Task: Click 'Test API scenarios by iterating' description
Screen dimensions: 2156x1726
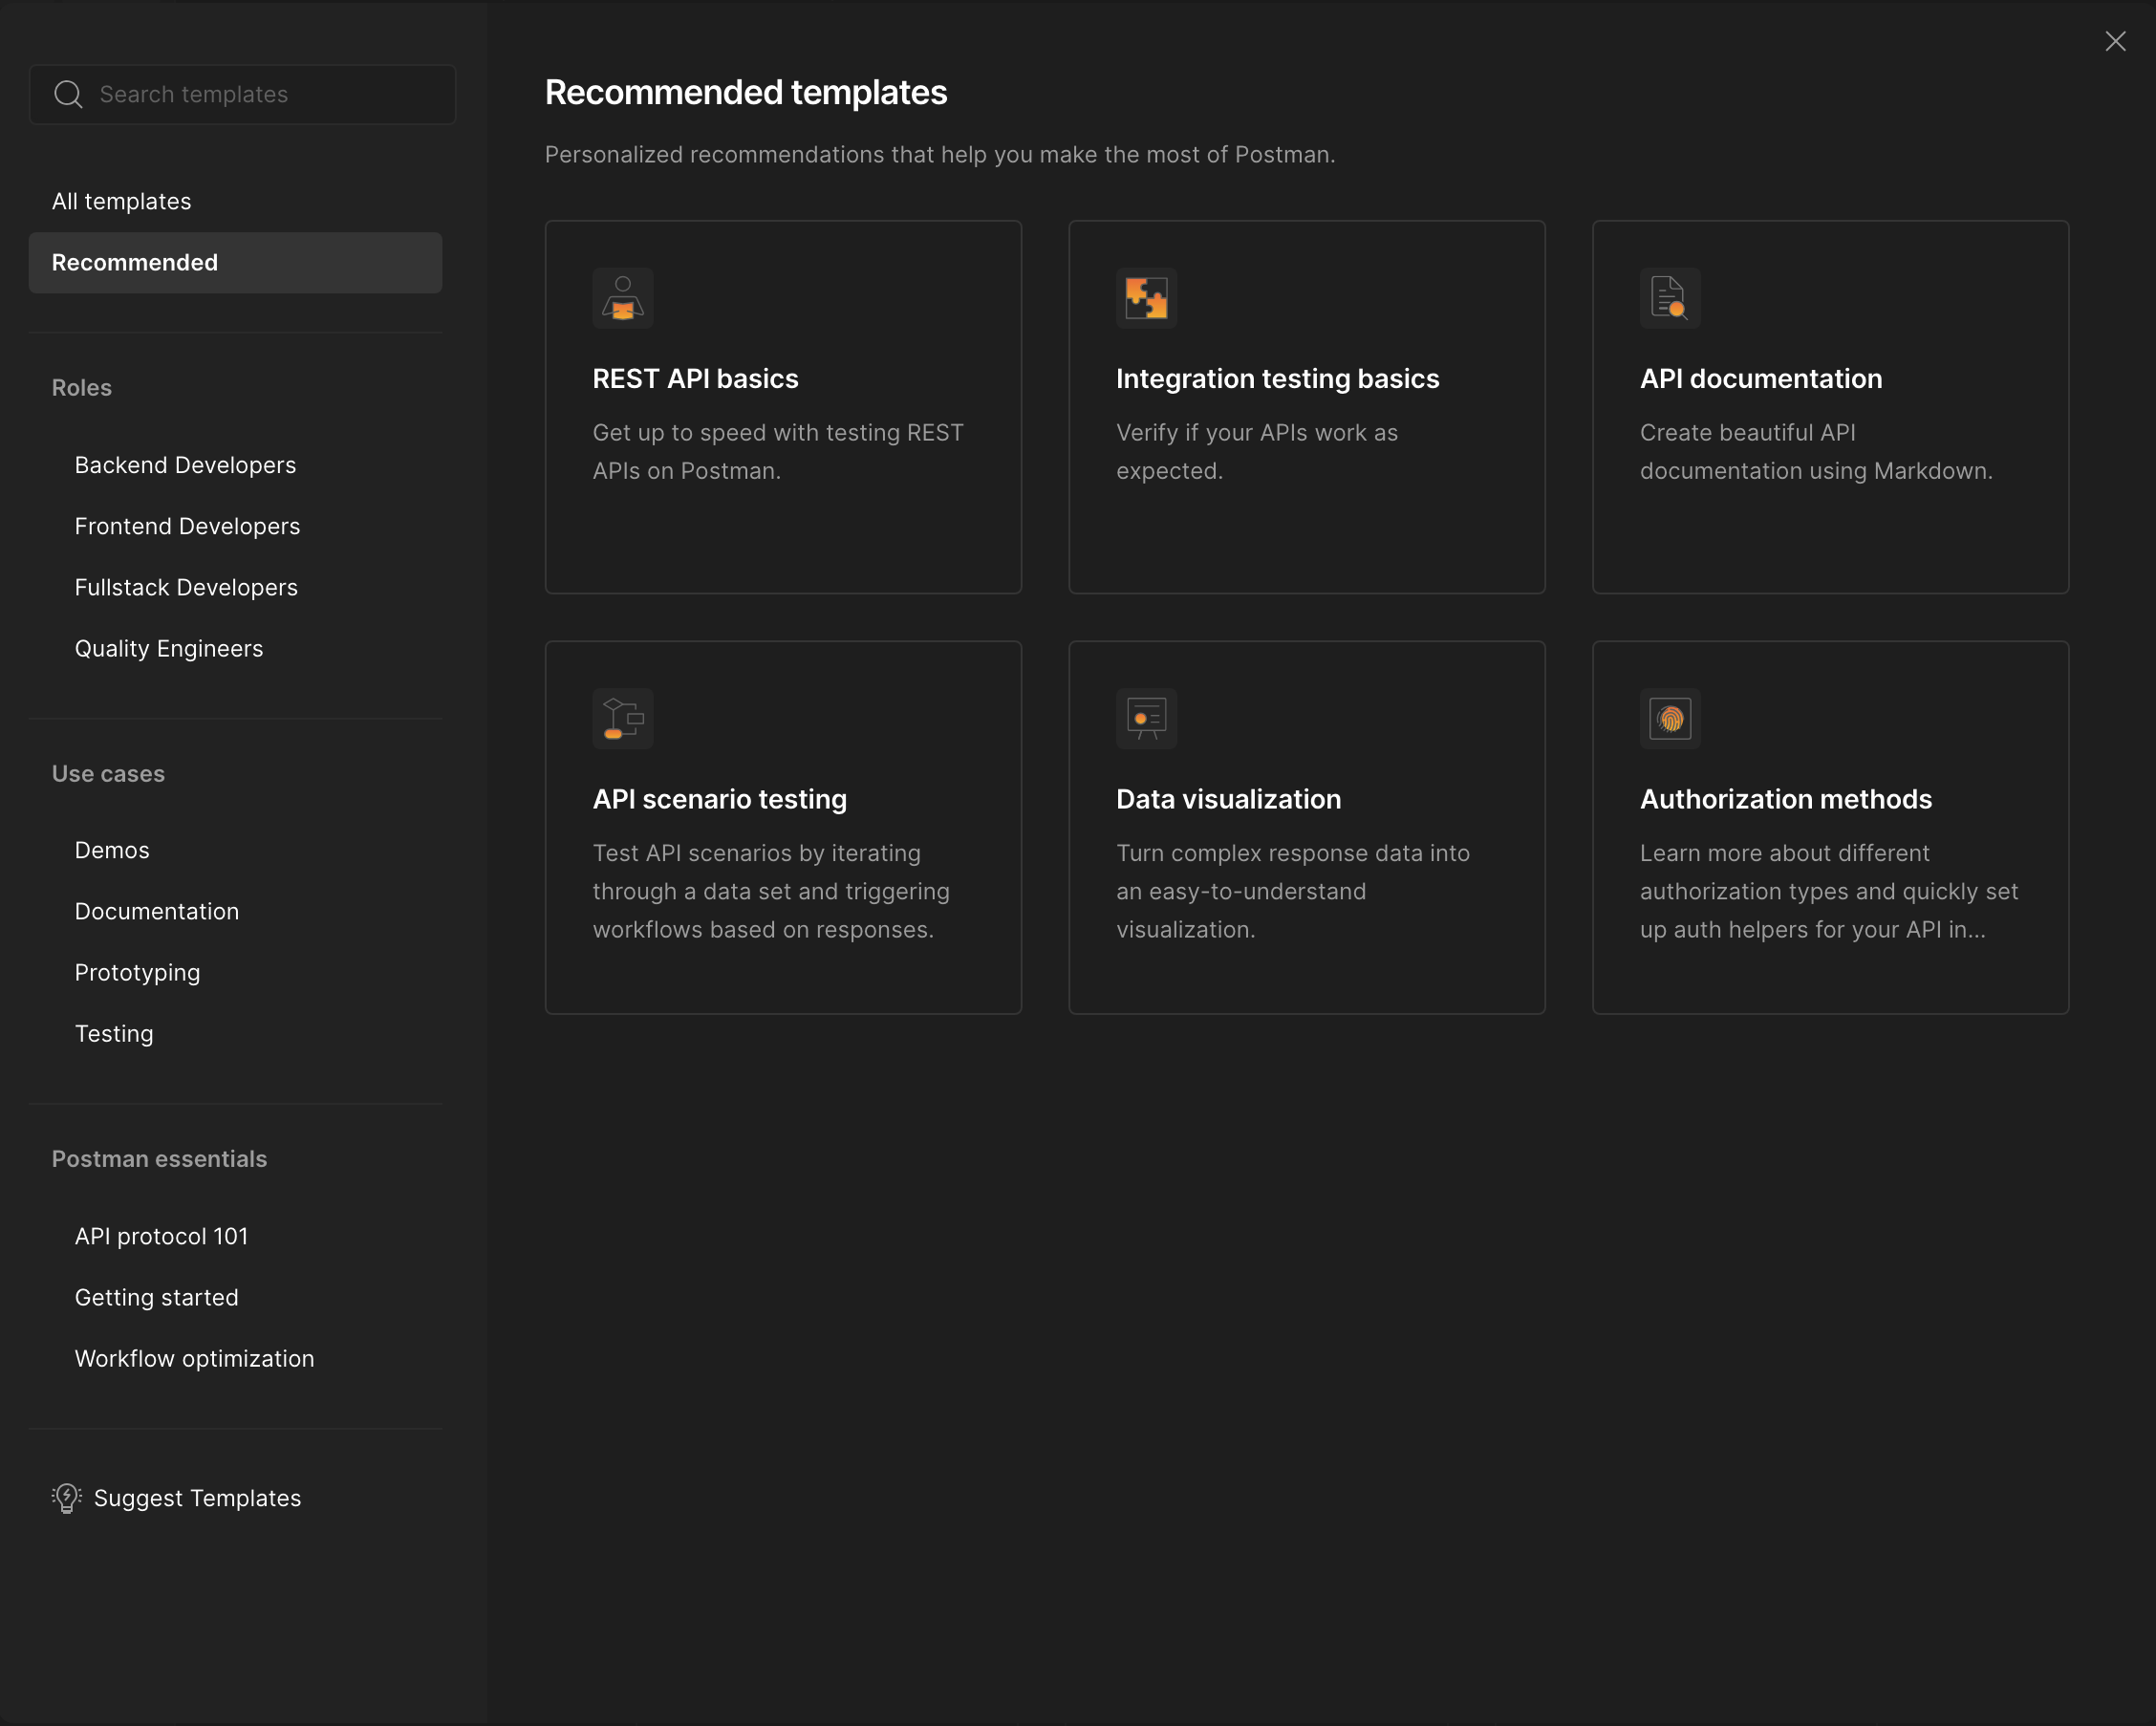Action: 771,891
